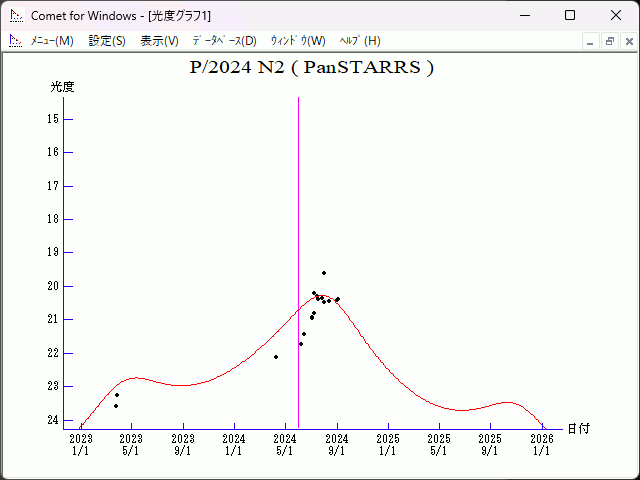This screenshot has height=480, width=640.
Task: Click the document icon left of メニュー
Action: pyautogui.click(x=15, y=41)
